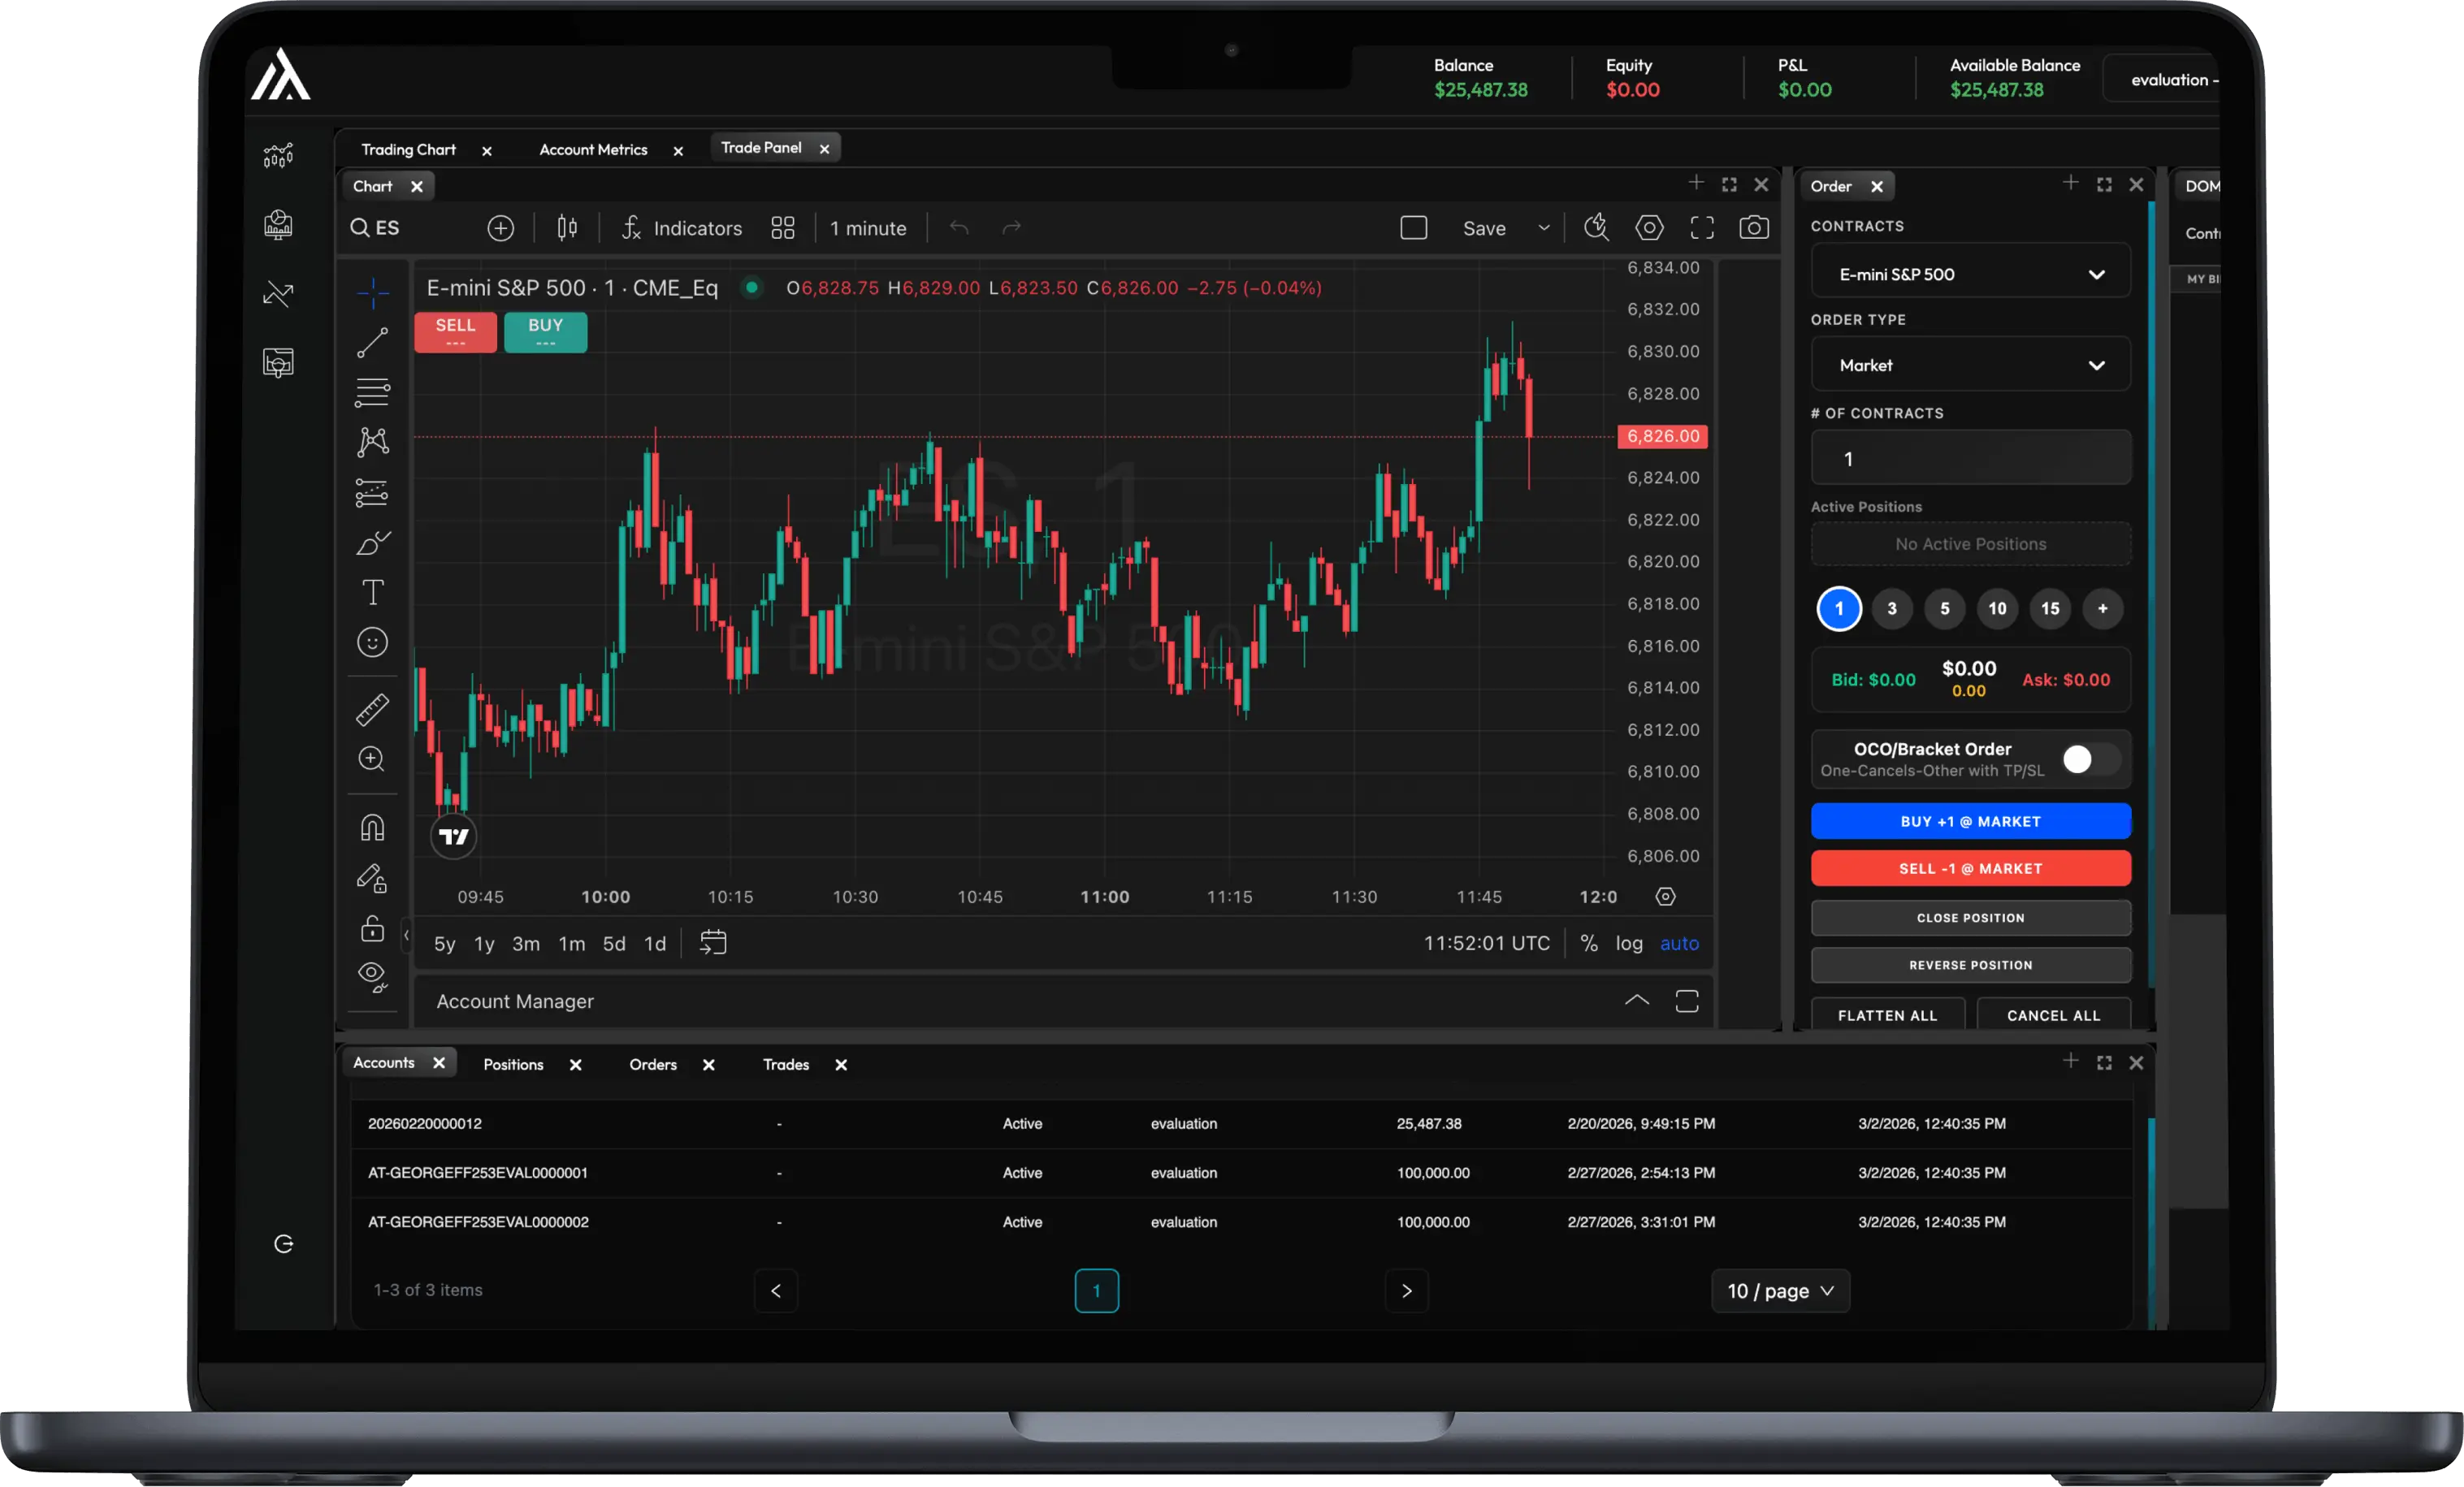This screenshot has width=2464, height=1487.
Task: Click the logout icon in left sidebar
Action: [284, 1243]
